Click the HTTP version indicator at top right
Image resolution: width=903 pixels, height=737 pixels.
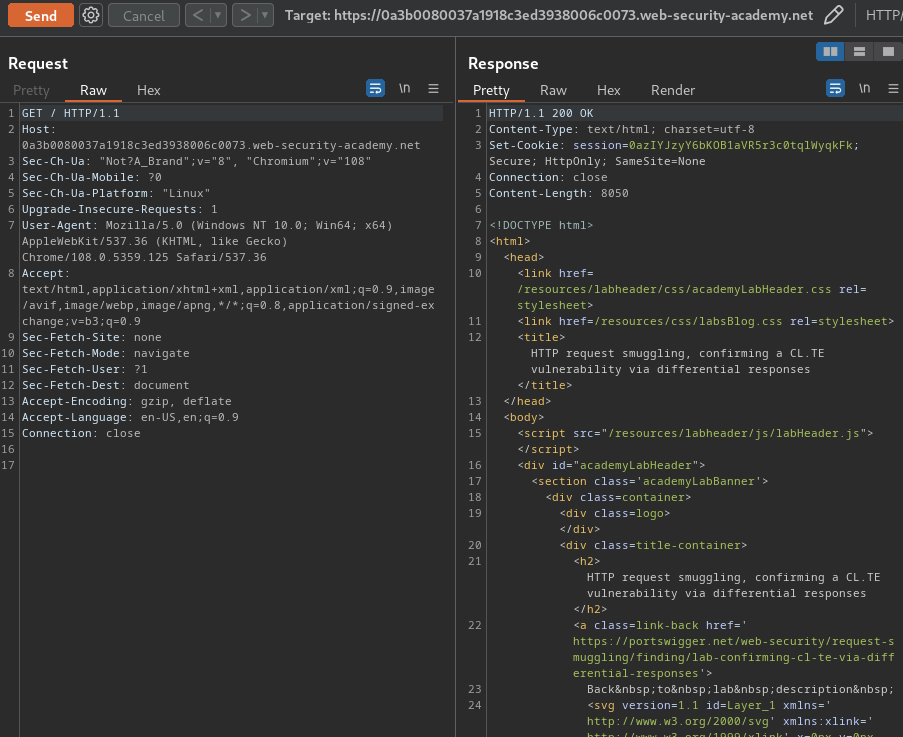click(885, 15)
